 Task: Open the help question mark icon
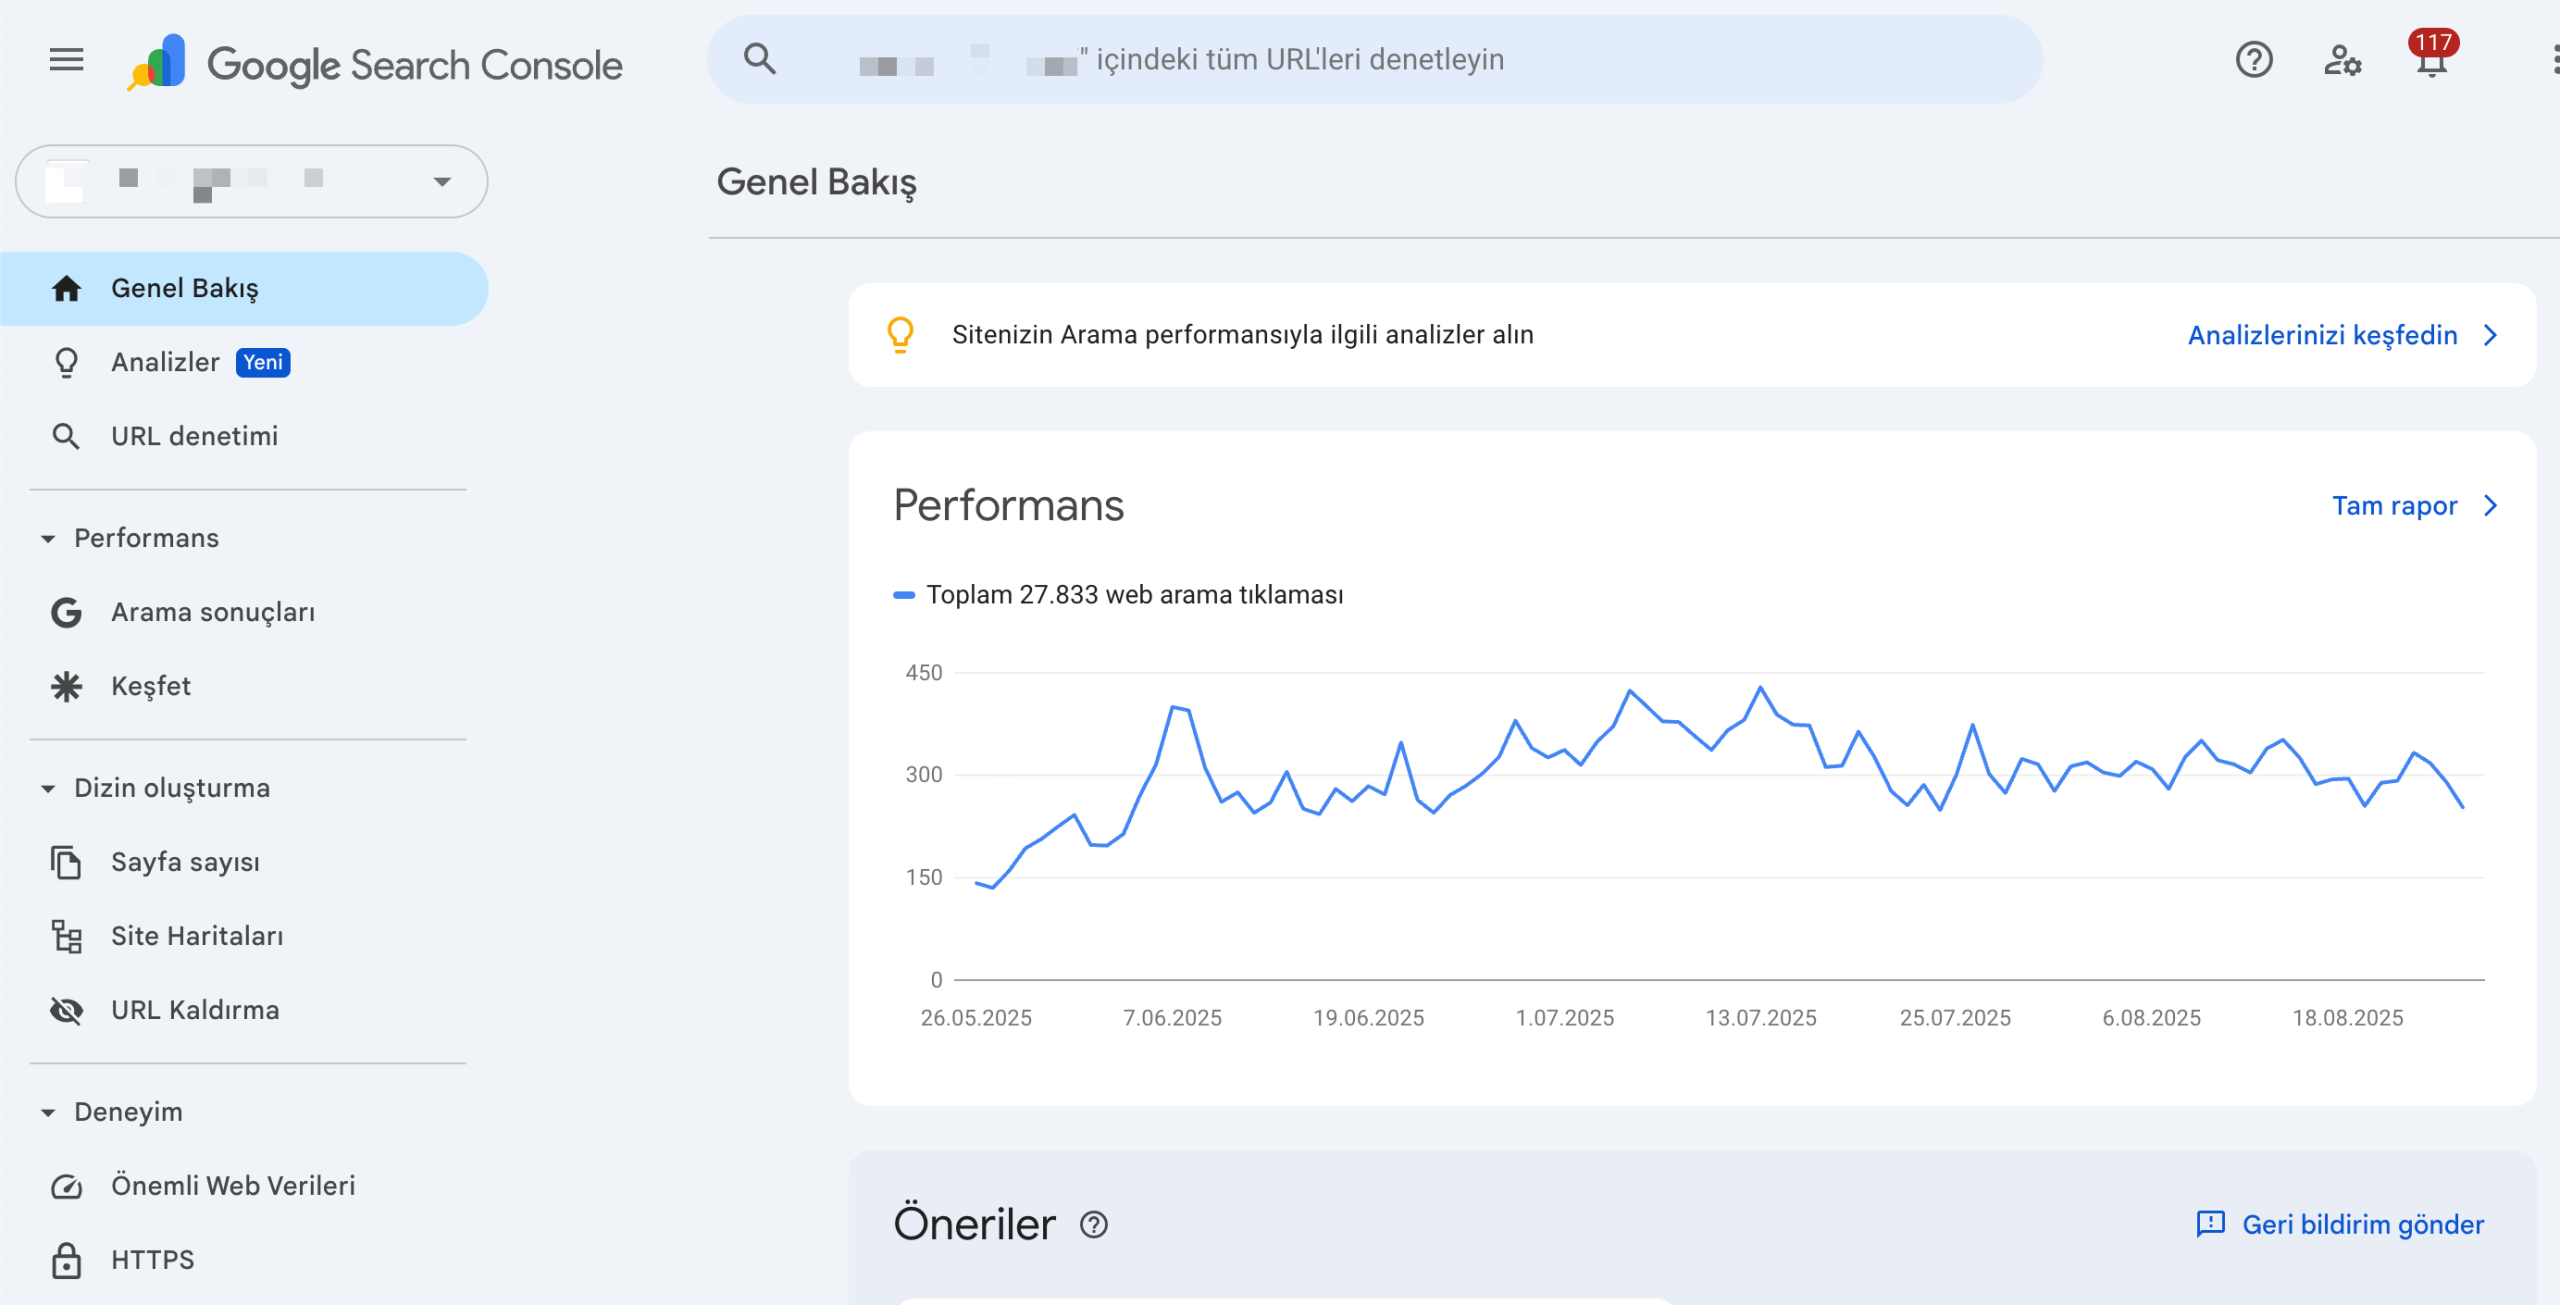(2254, 60)
